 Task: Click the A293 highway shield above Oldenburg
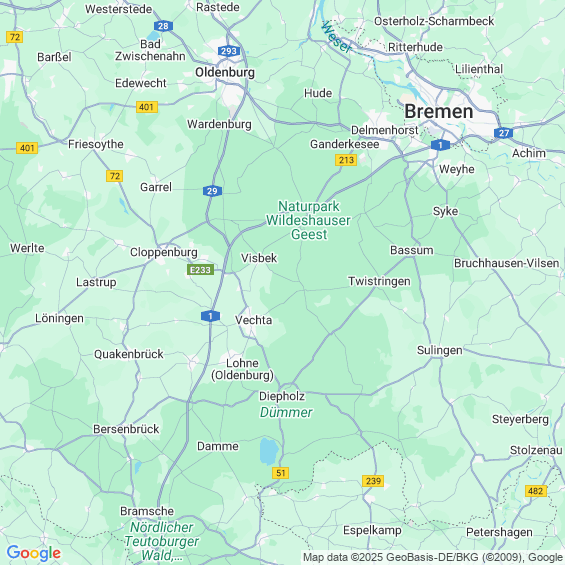pos(229,51)
